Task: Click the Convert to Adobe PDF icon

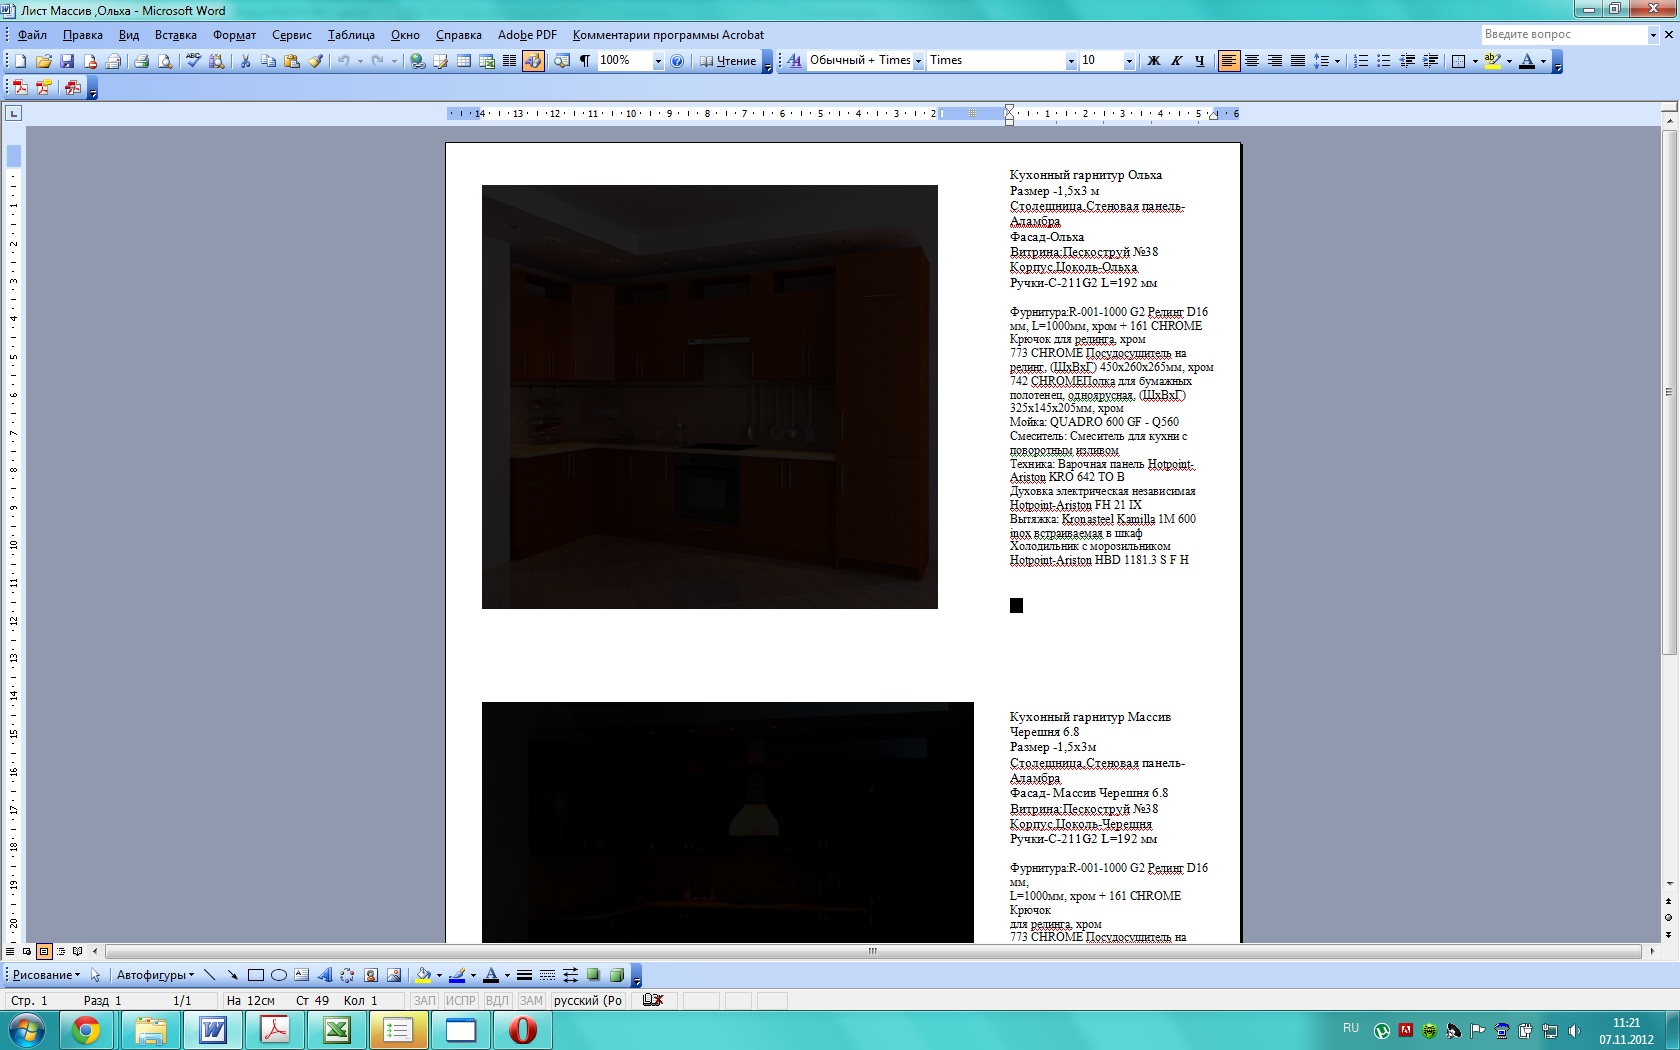Action: pos(20,88)
